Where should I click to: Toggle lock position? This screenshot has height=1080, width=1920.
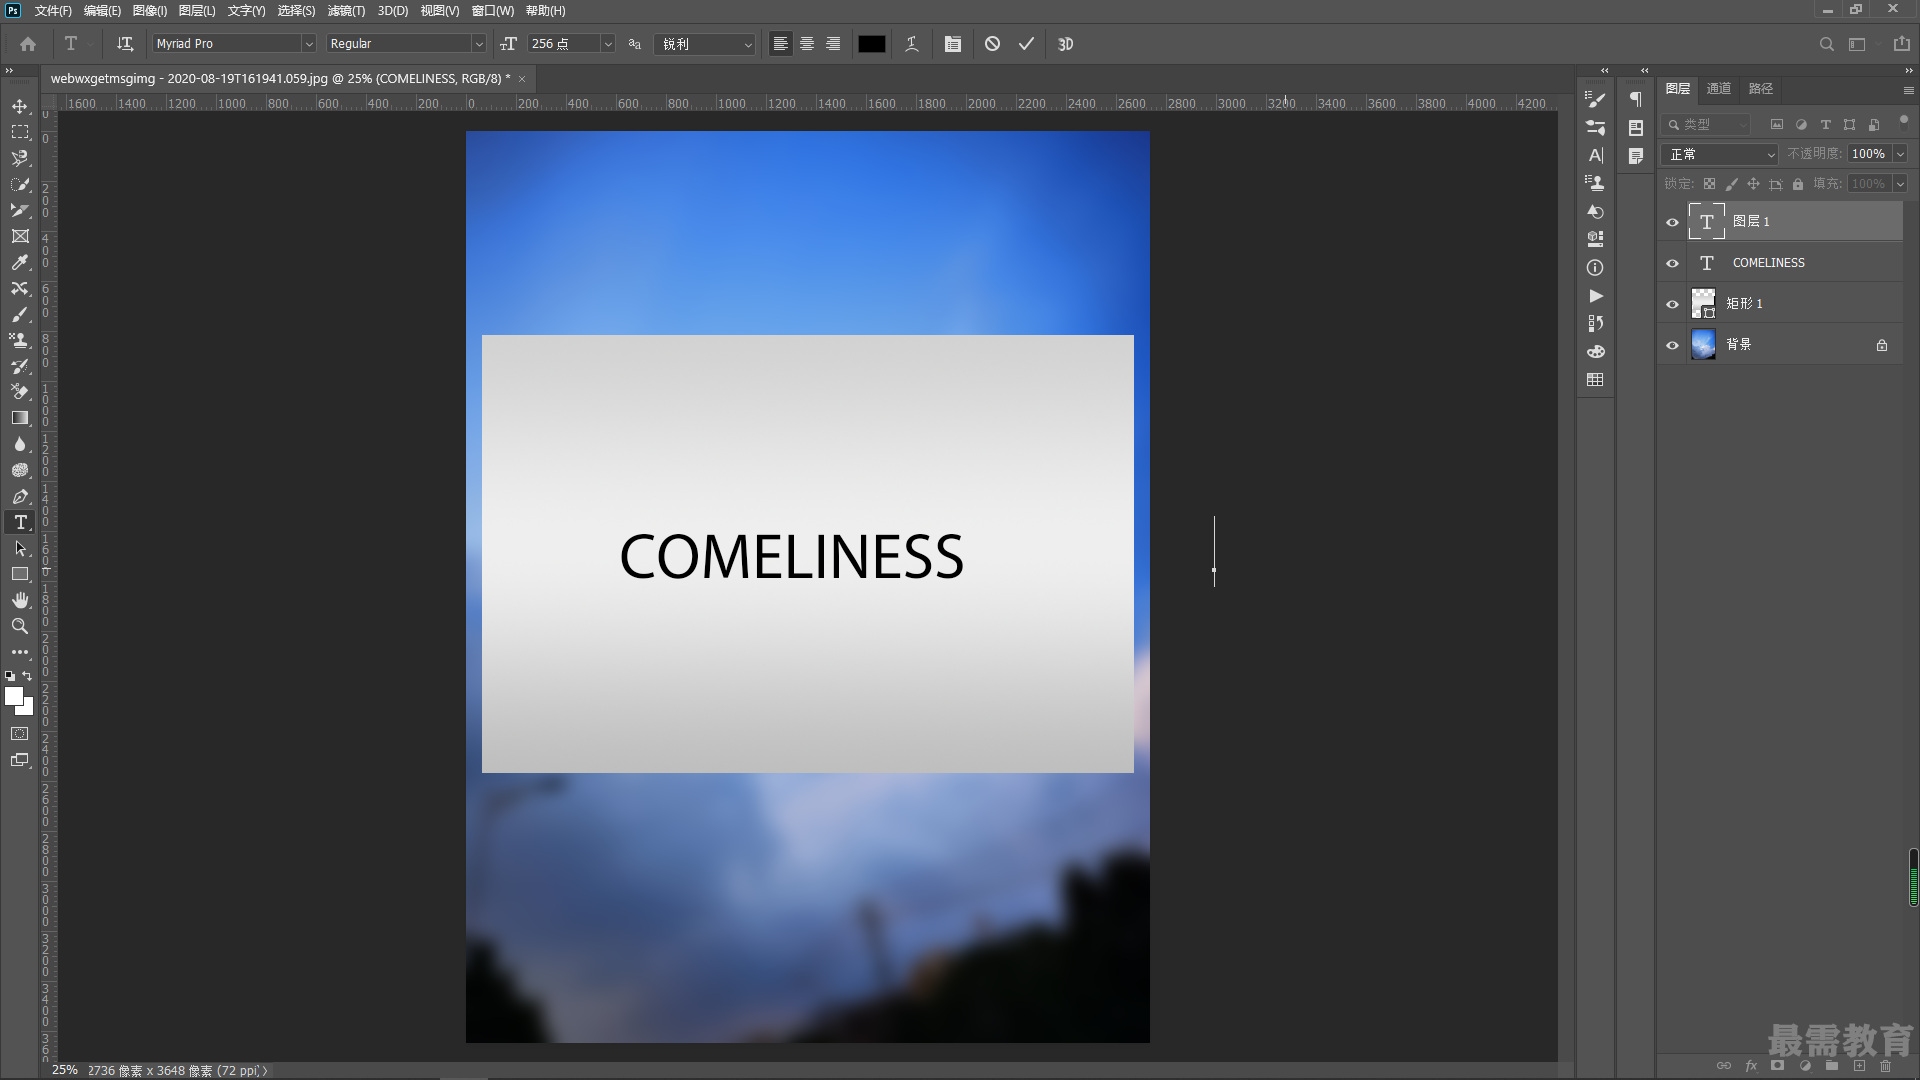pyautogui.click(x=1754, y=184)
